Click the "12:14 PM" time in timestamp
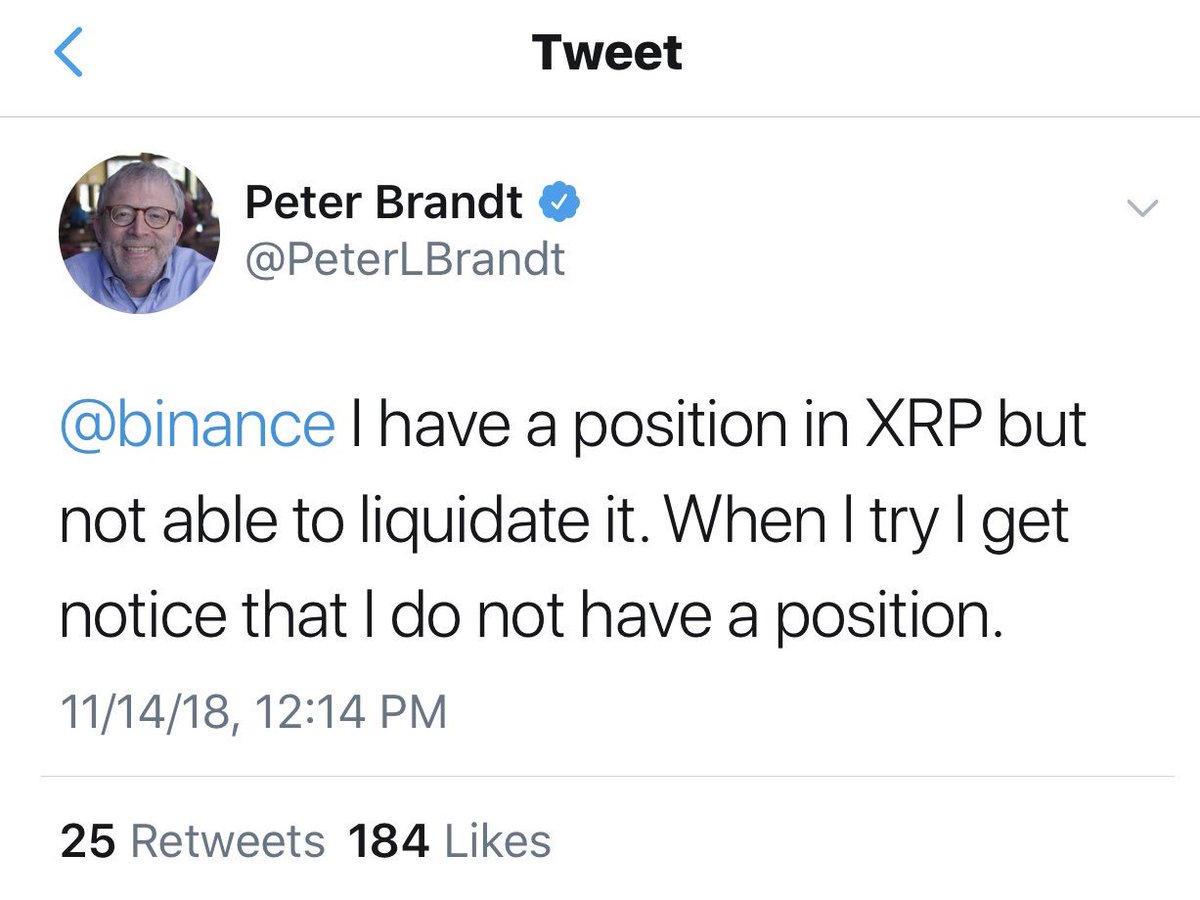 [350, 714]
